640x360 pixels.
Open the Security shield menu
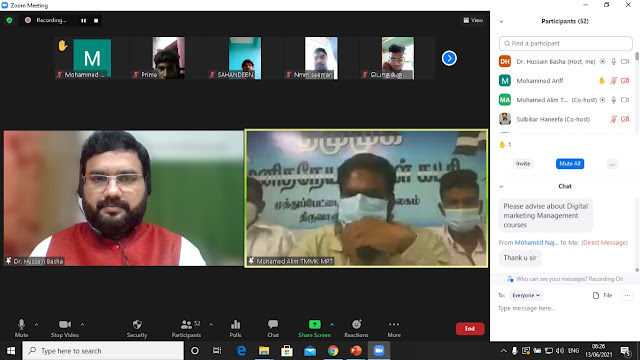(137, 328)
